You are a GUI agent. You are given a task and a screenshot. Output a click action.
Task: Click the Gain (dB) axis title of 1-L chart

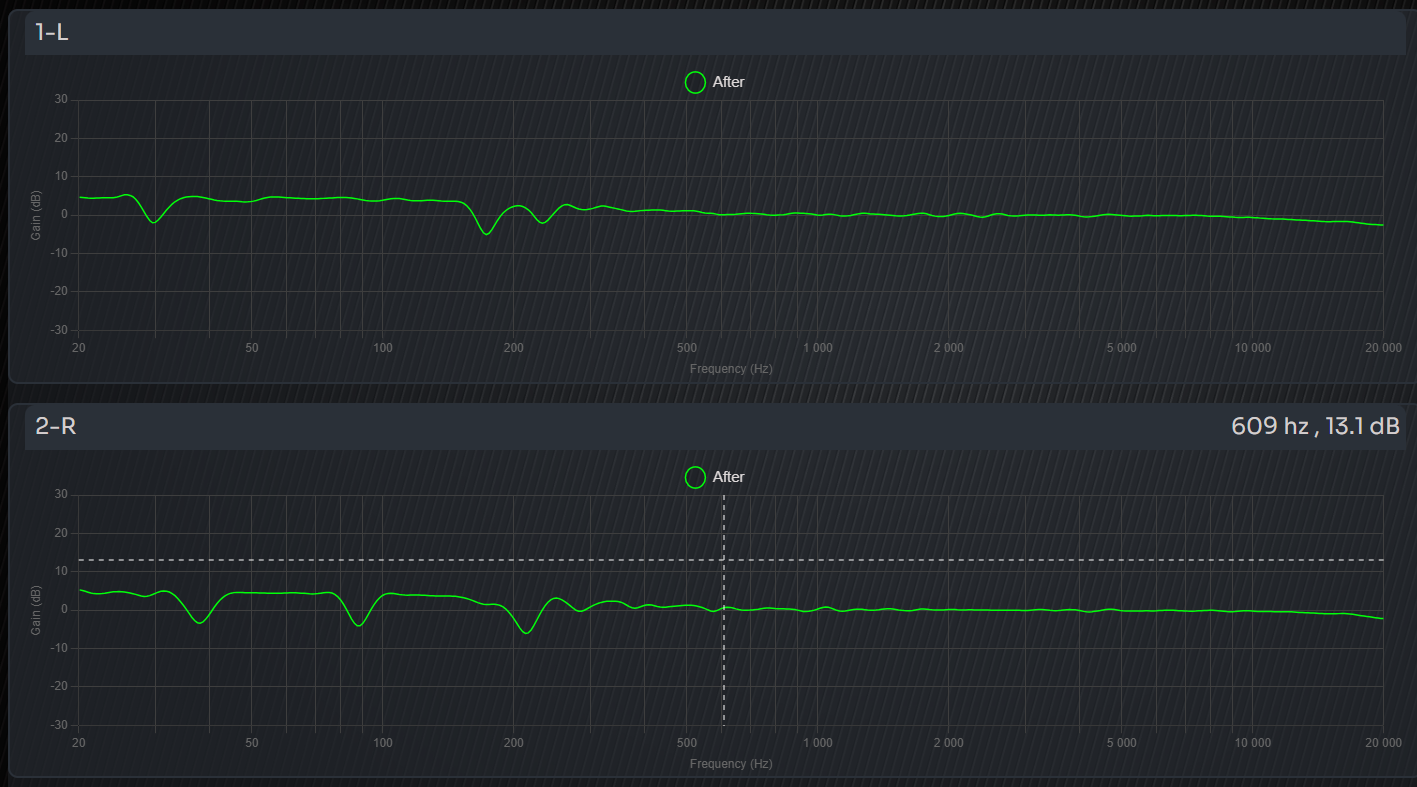tap(36, 215)
